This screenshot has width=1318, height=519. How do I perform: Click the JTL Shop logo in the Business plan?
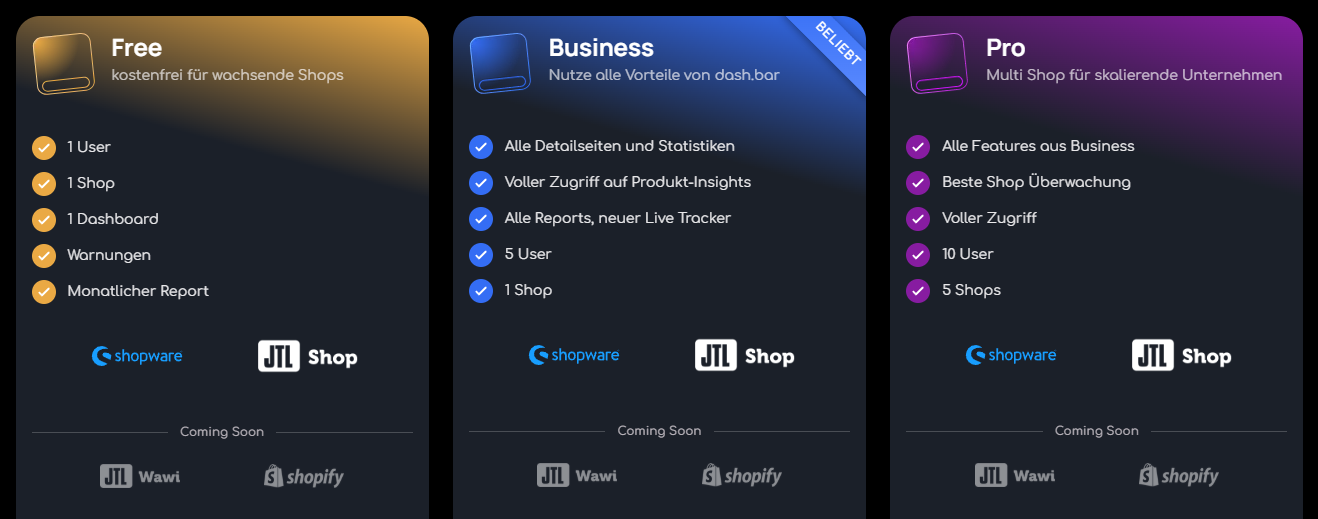(x=745, y=356)
